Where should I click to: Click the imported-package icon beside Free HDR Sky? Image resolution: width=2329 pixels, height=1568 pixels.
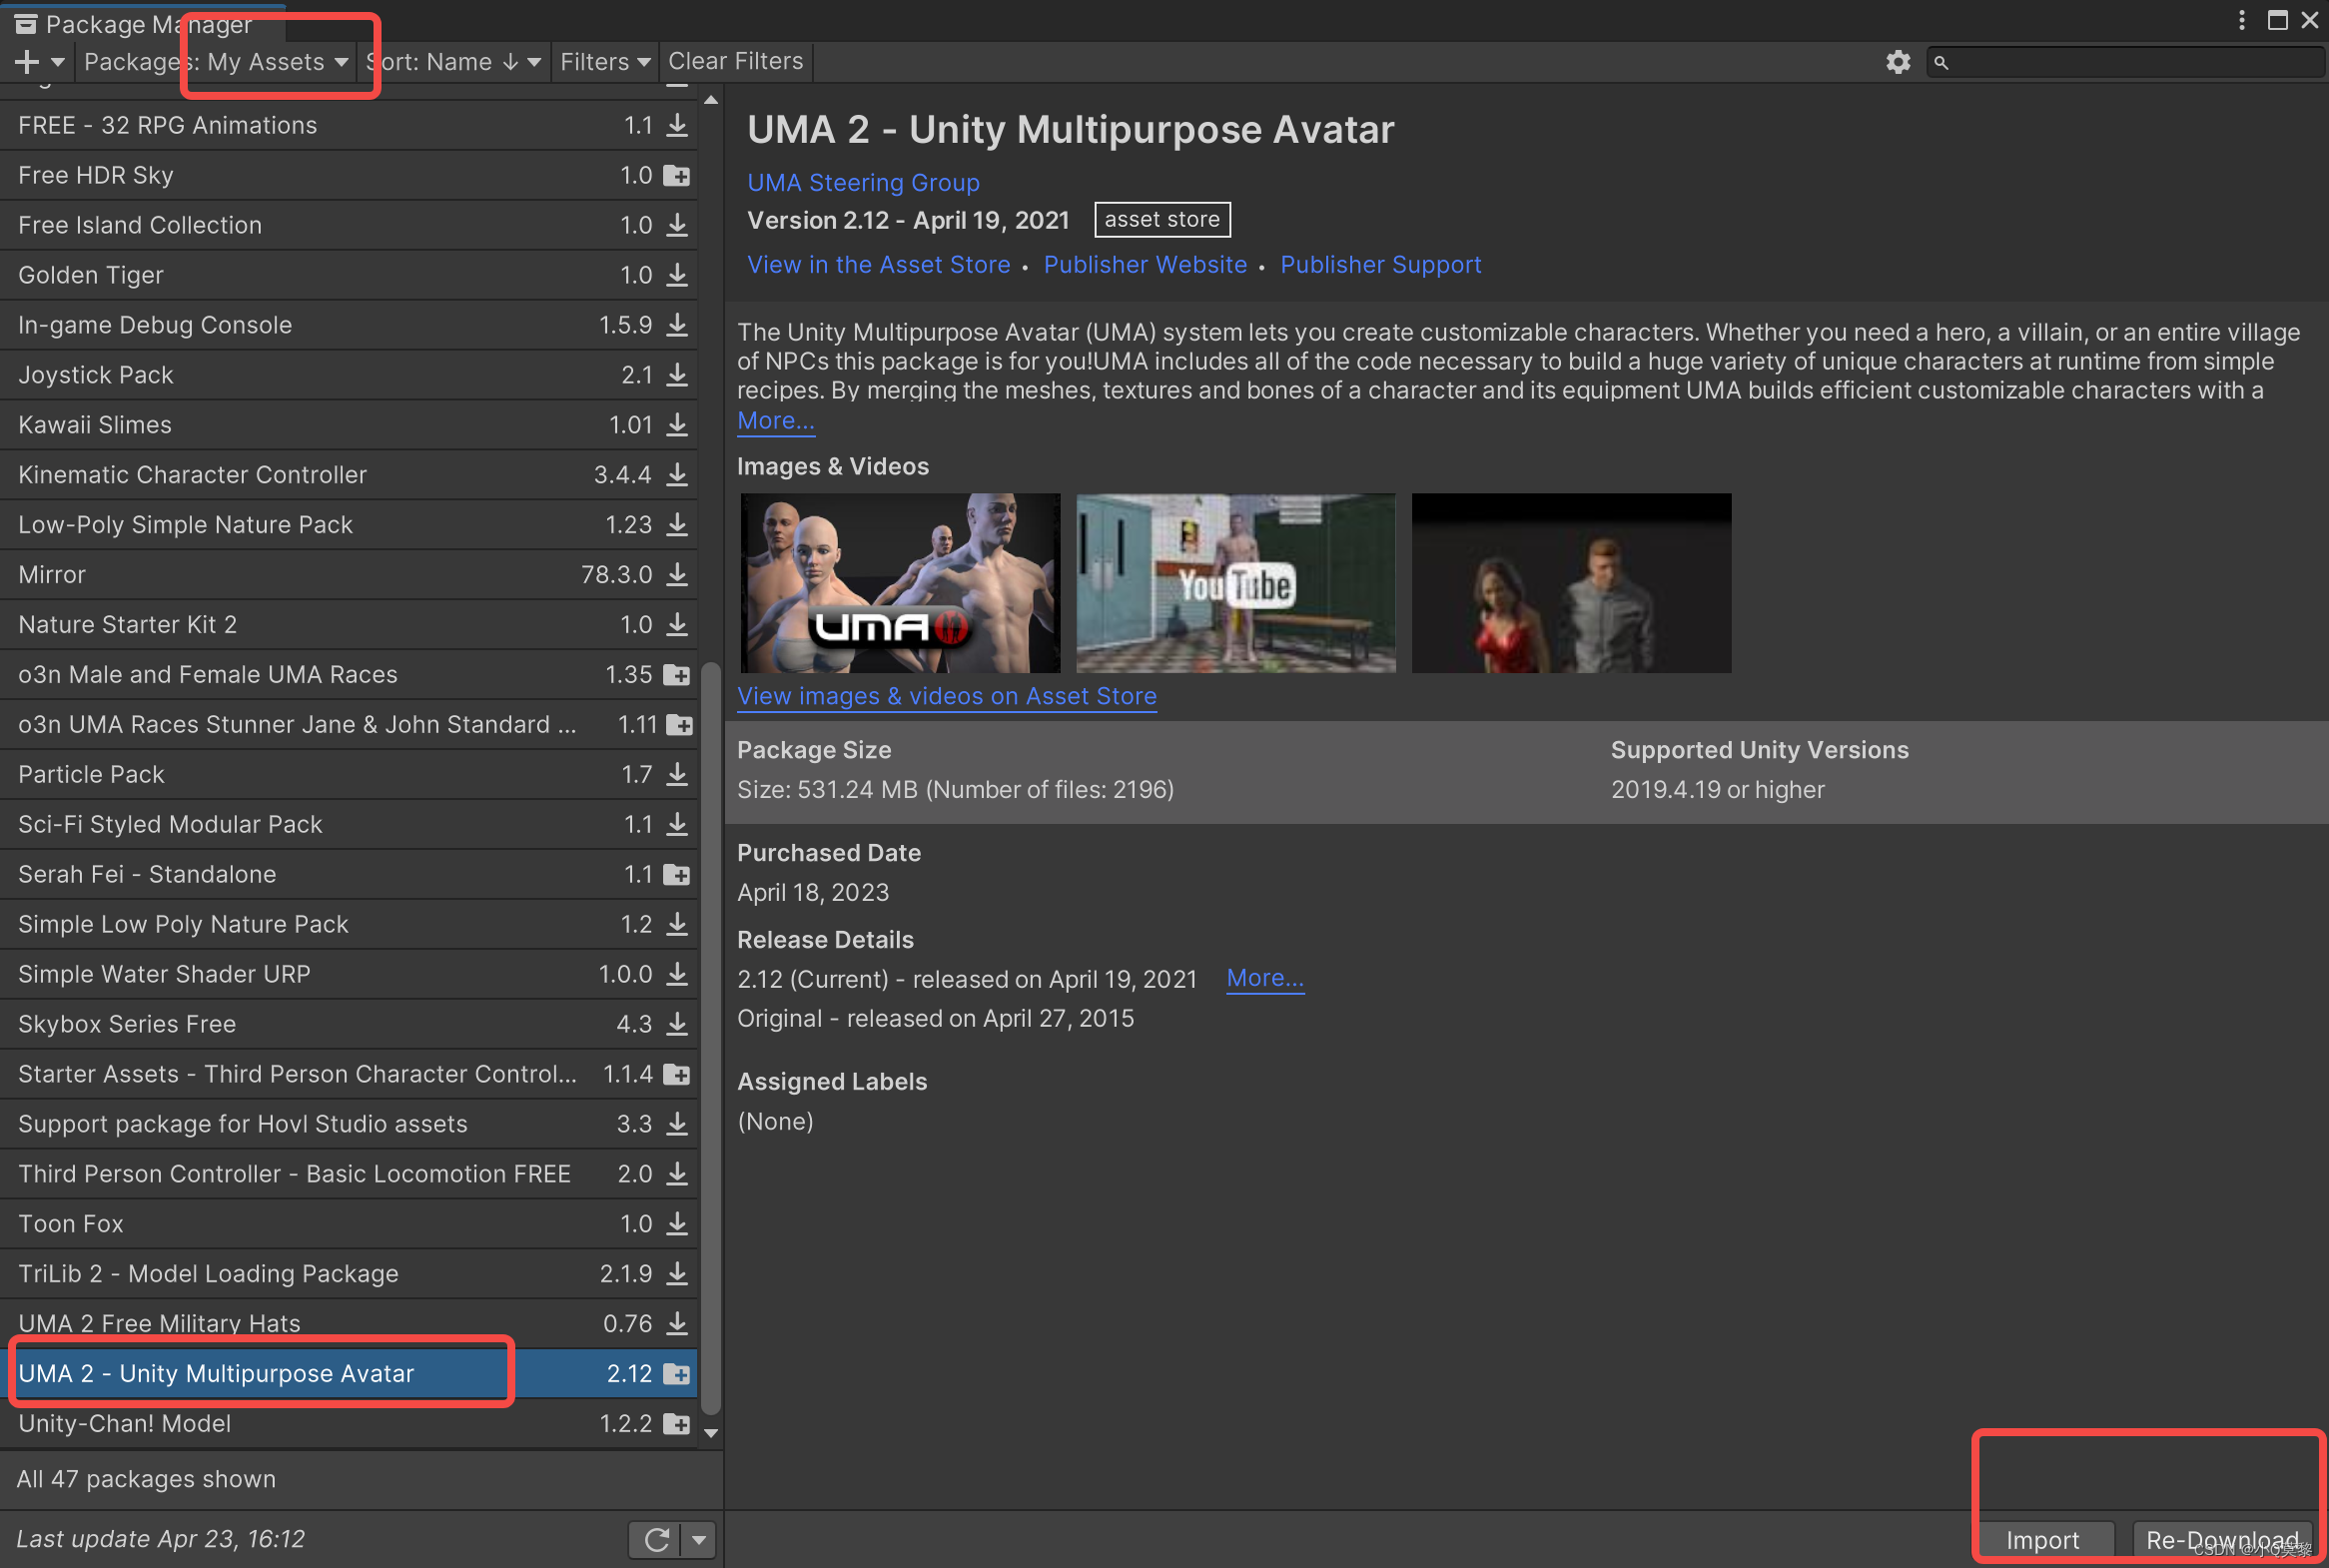click(x=677, y=175)
